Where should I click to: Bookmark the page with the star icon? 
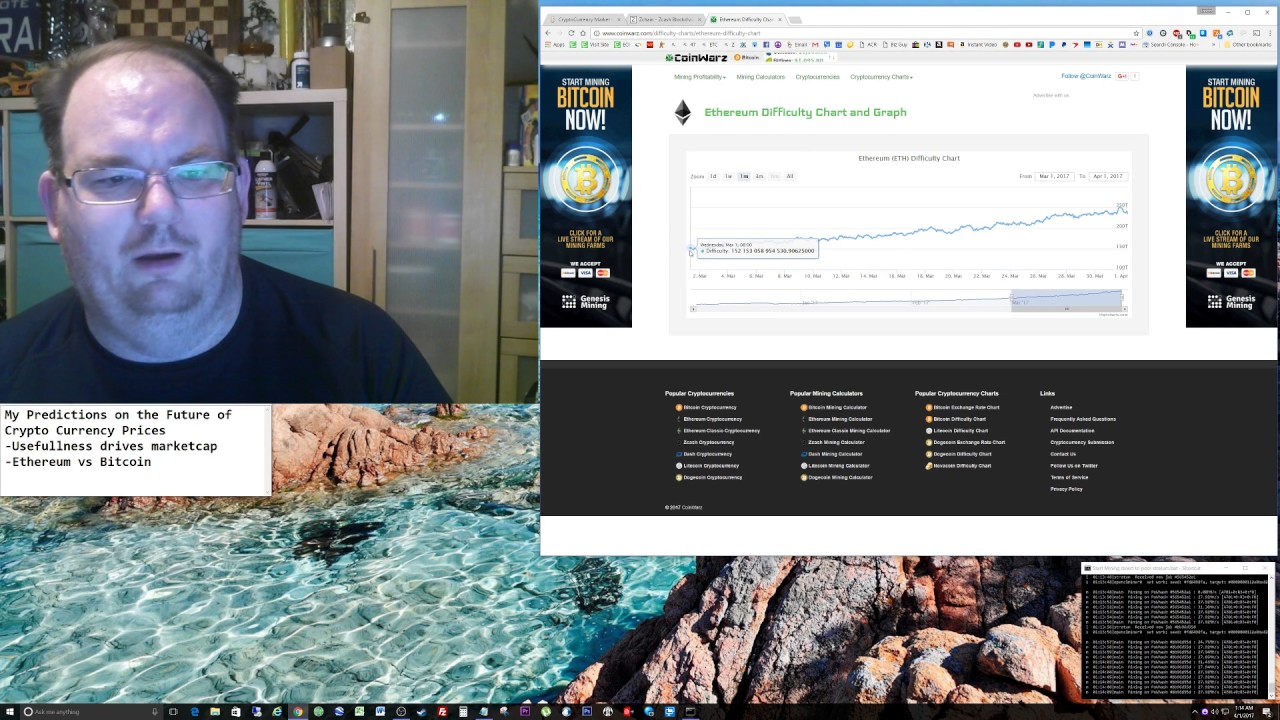pyautogui.click(x=1137, y=33)
